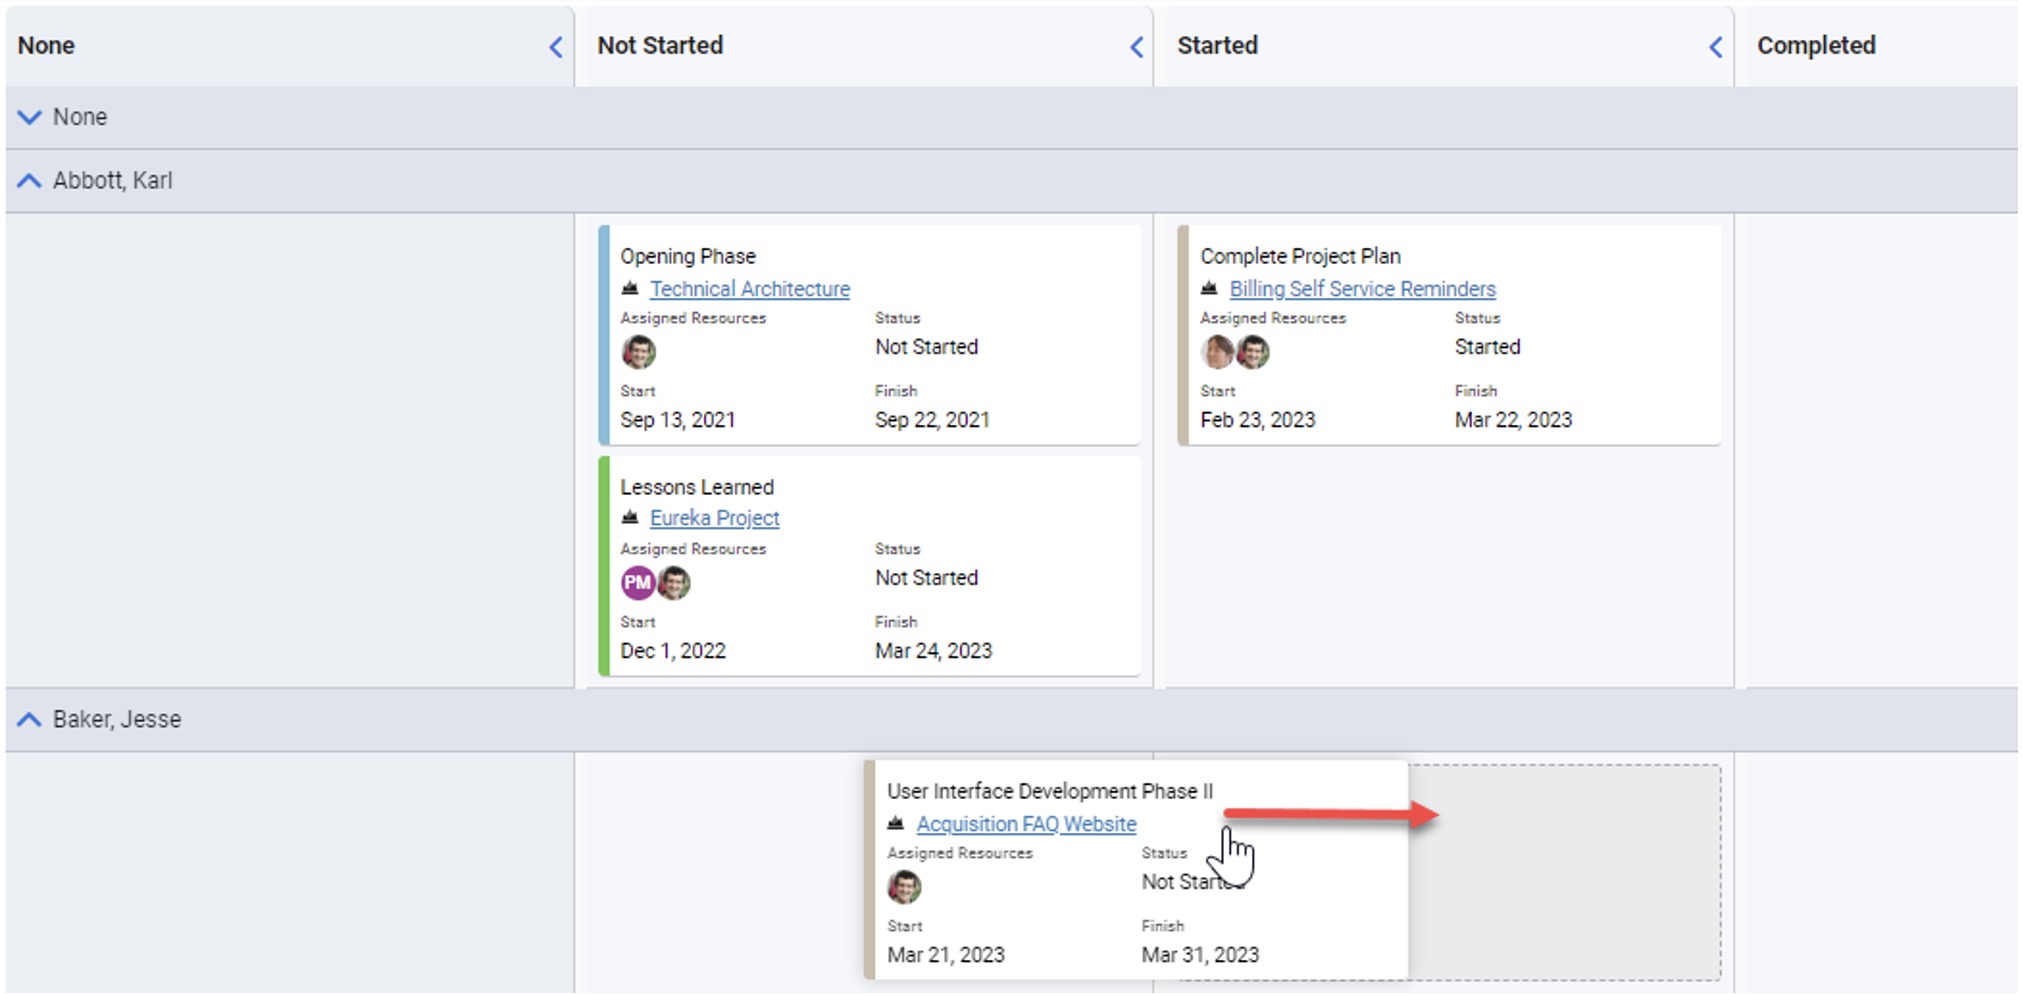Collapse the Not Started column chevron
Image resolution: width=2022 pixels, height=994 pixels.
pyautogui.click(x=1136, y=47)
